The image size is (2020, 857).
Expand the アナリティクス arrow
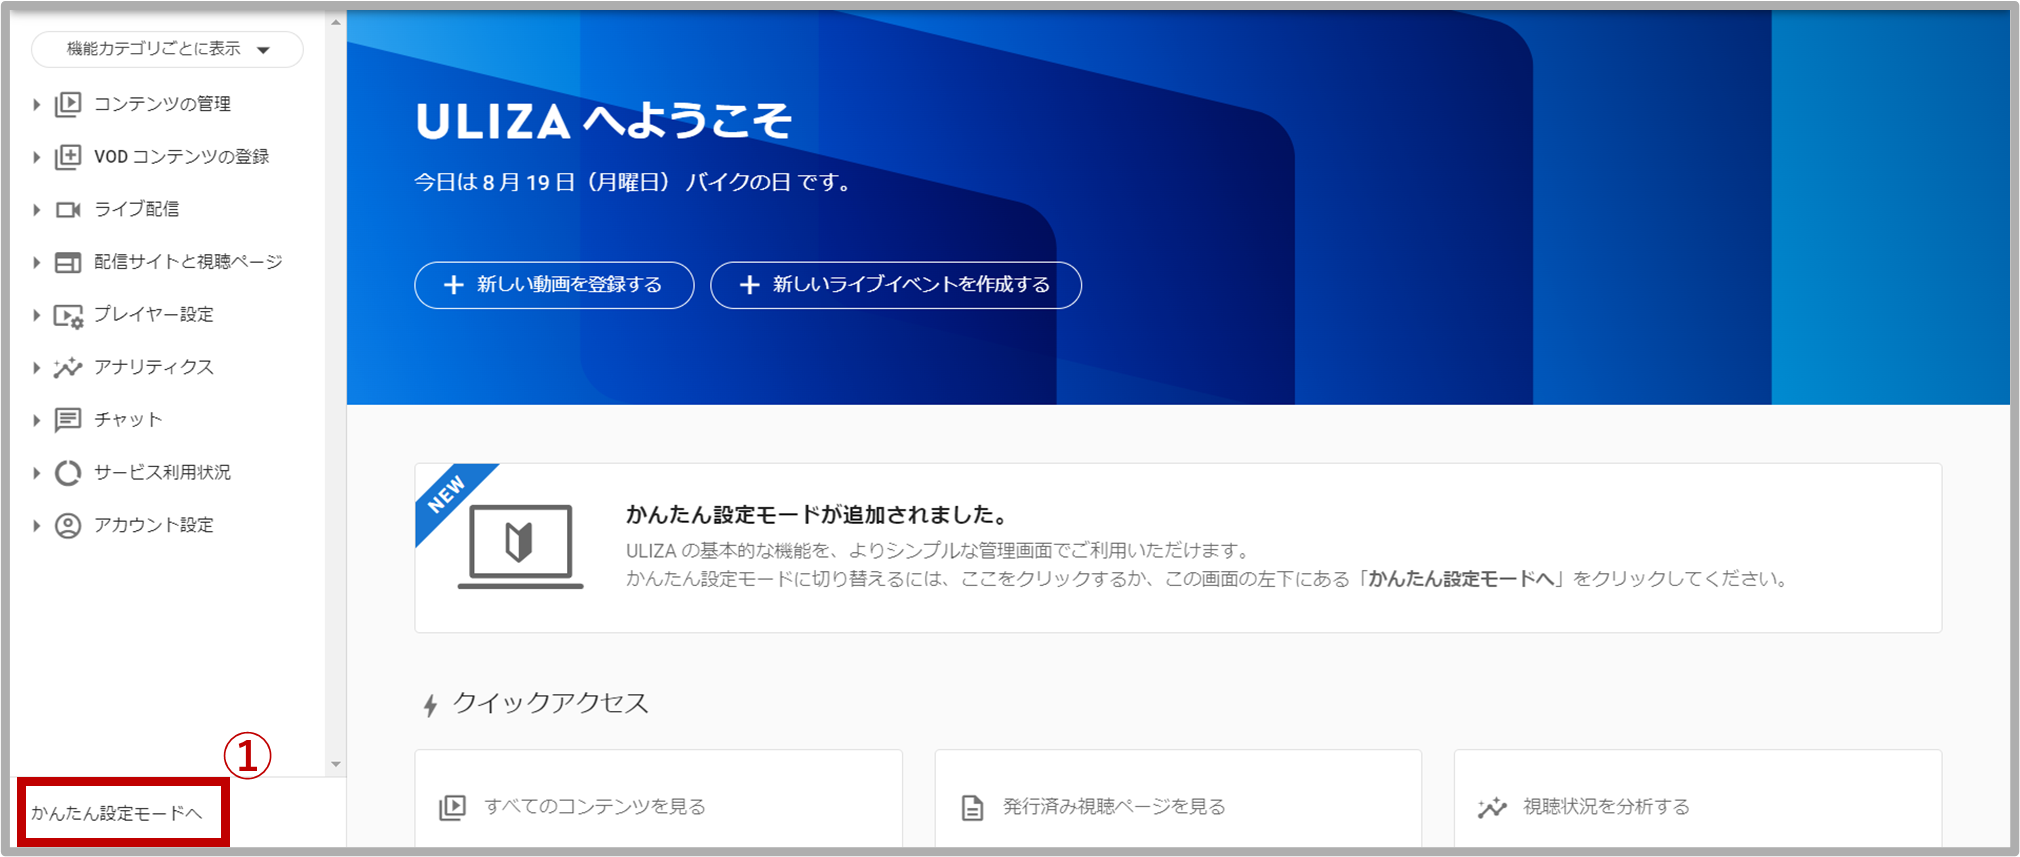click(36, 368)
